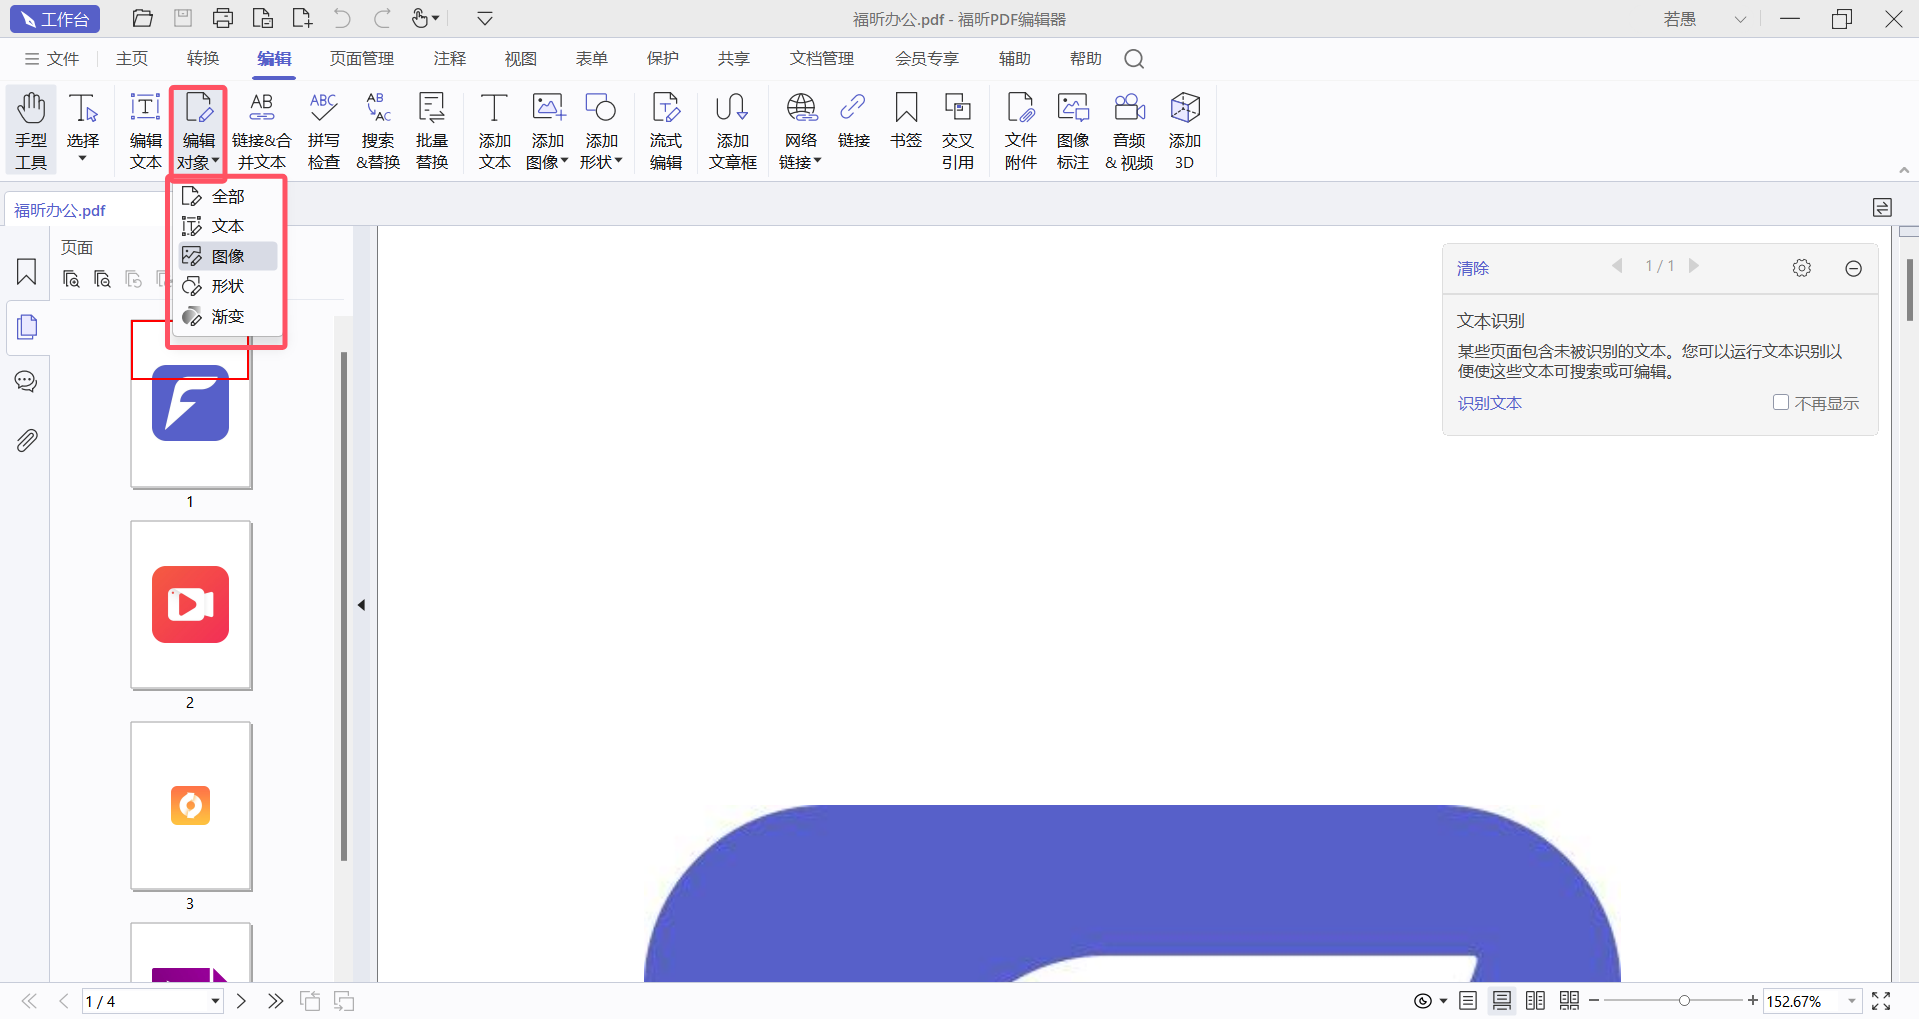Collapse the text recognition panel (minus icon)

tap(1853, 268)
